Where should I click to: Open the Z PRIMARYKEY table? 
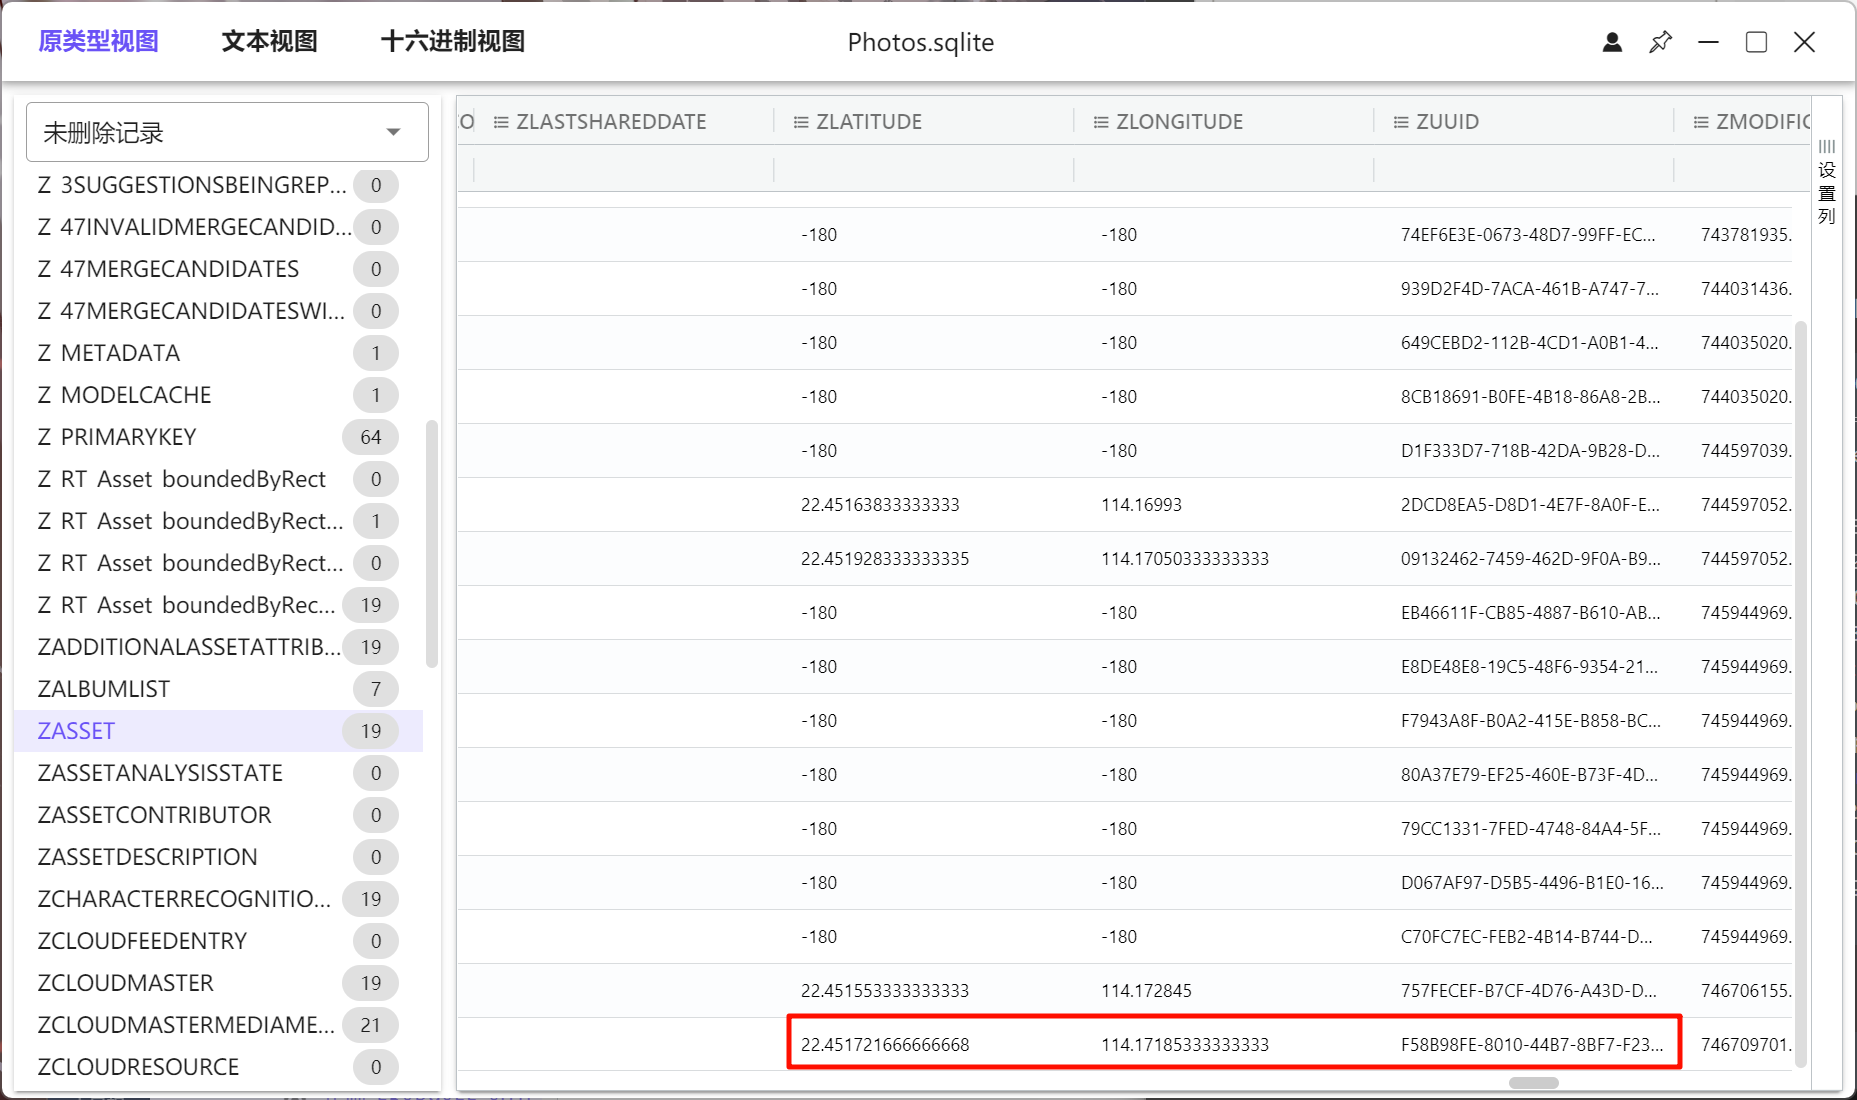117,437
